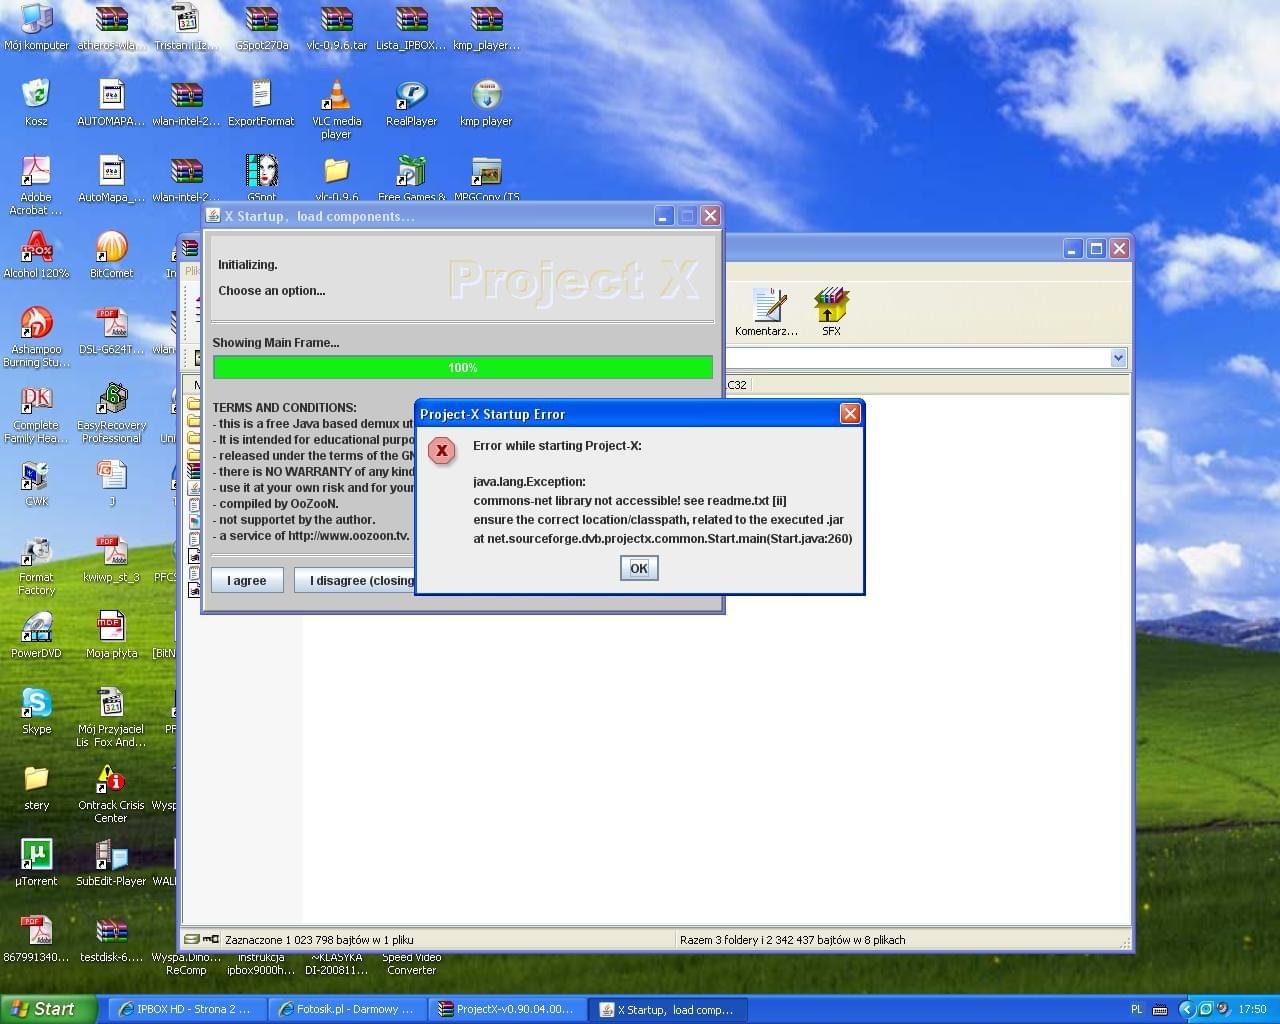Screen dimensions: 1280x1024
Task: Switch to X Startup, load comp taskbar item
Action: 667,1009
